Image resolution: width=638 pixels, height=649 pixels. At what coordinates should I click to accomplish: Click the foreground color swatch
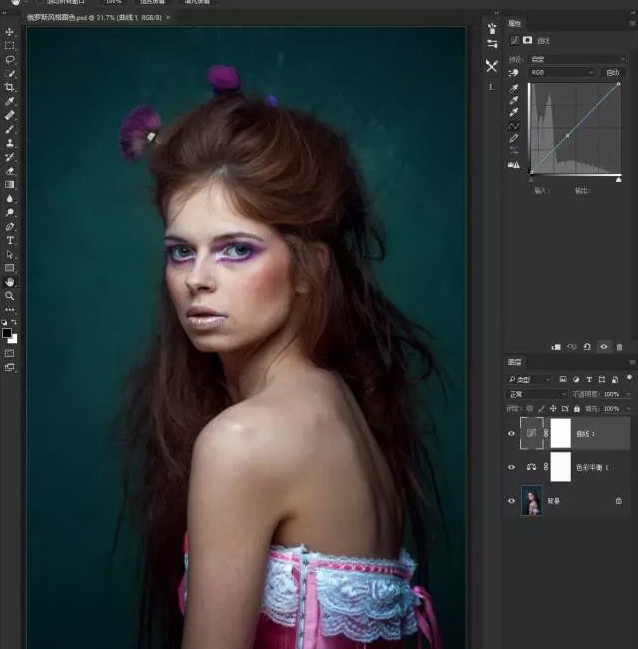[x=7, y=332]
